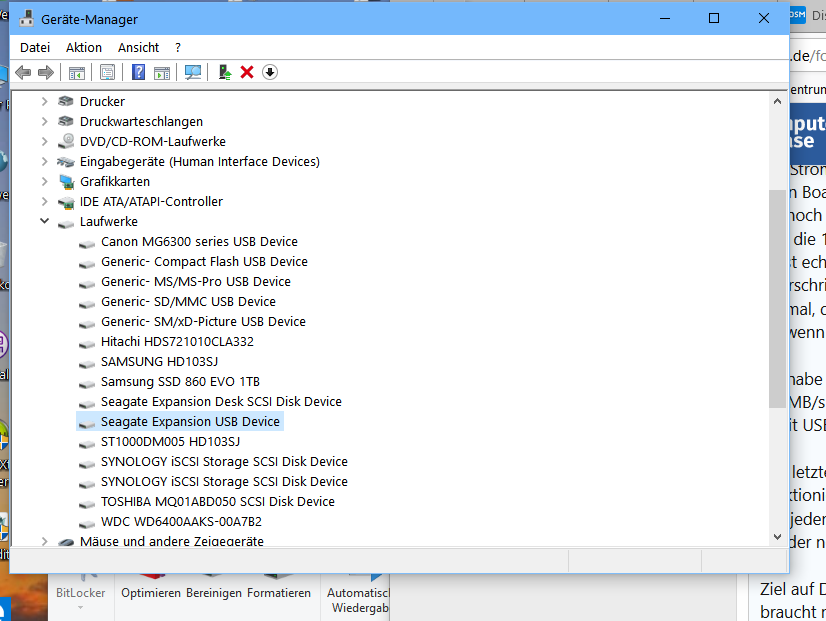Click Formatieren in the background ribbon
Image resolution: width=826 pixels, height=621 pixels.
point(279,593)
